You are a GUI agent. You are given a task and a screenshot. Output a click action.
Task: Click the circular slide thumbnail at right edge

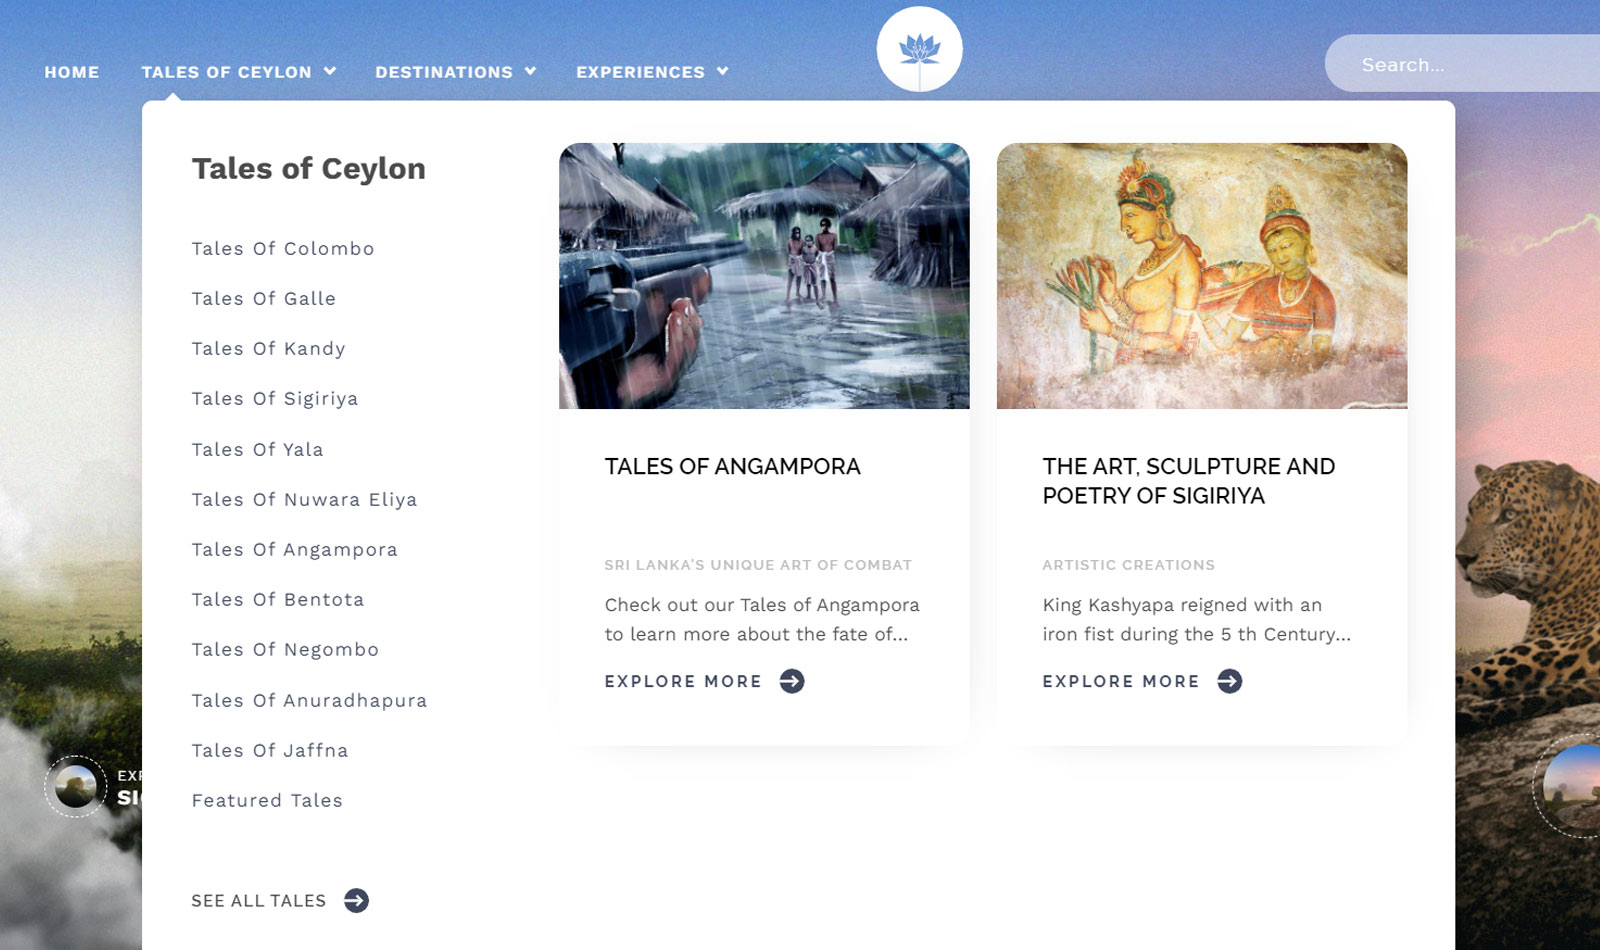pyautogui.click(x=1572, y=786)
